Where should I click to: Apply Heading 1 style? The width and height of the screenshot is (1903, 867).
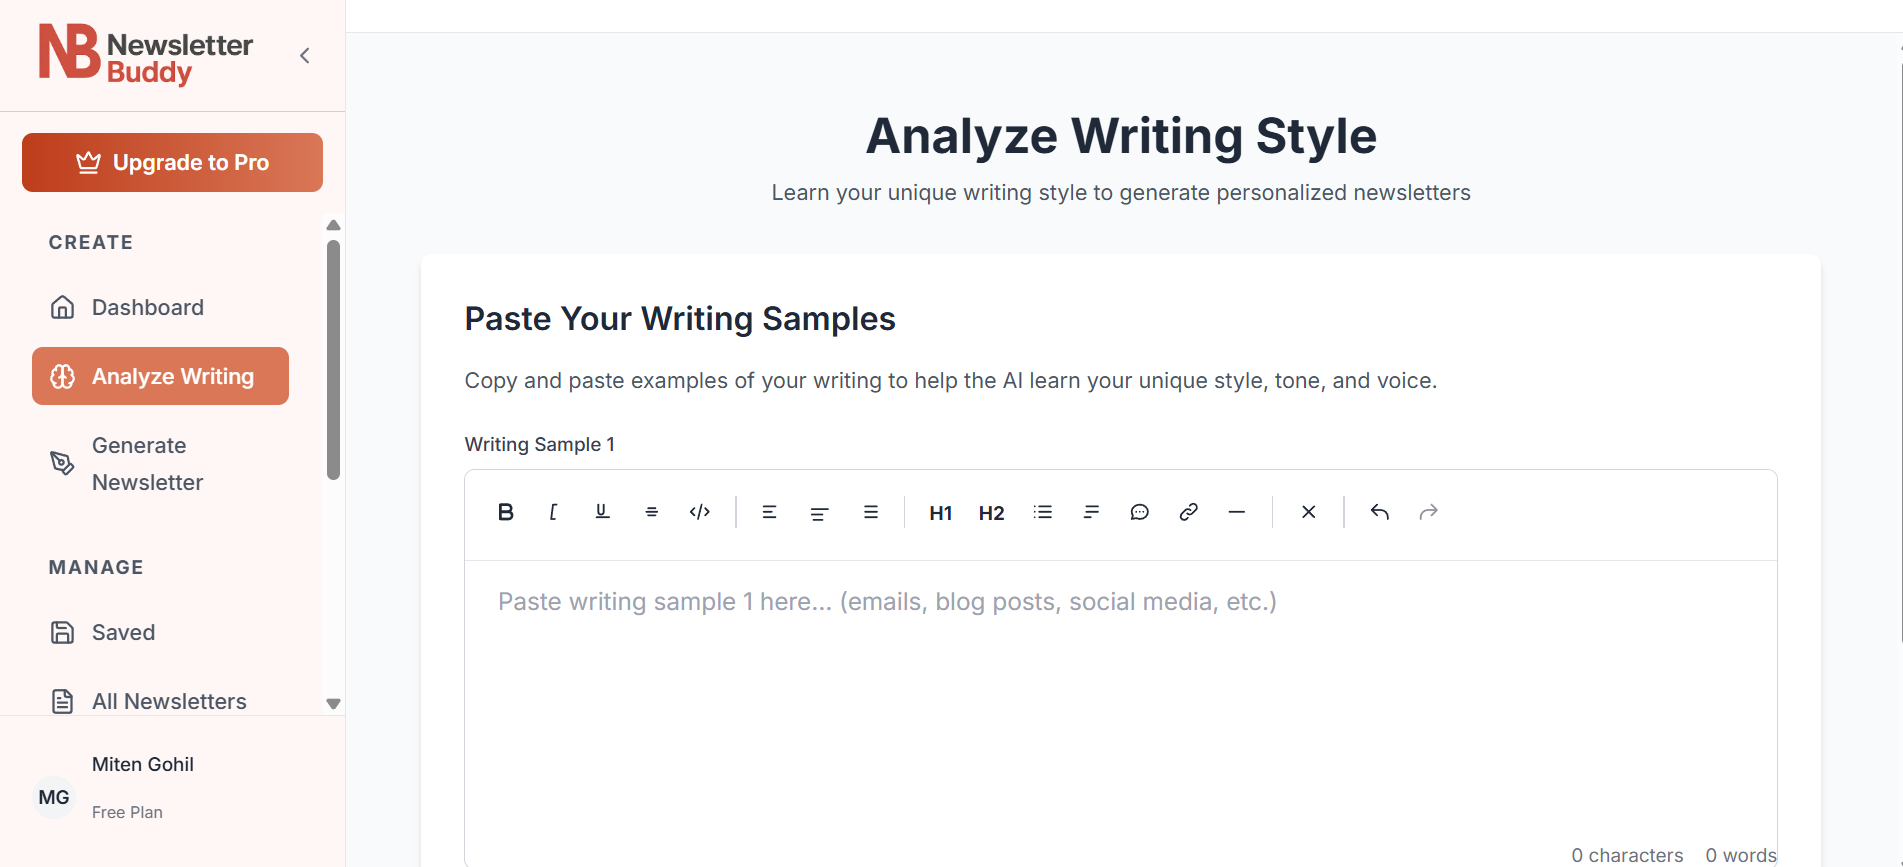point(940,513)
